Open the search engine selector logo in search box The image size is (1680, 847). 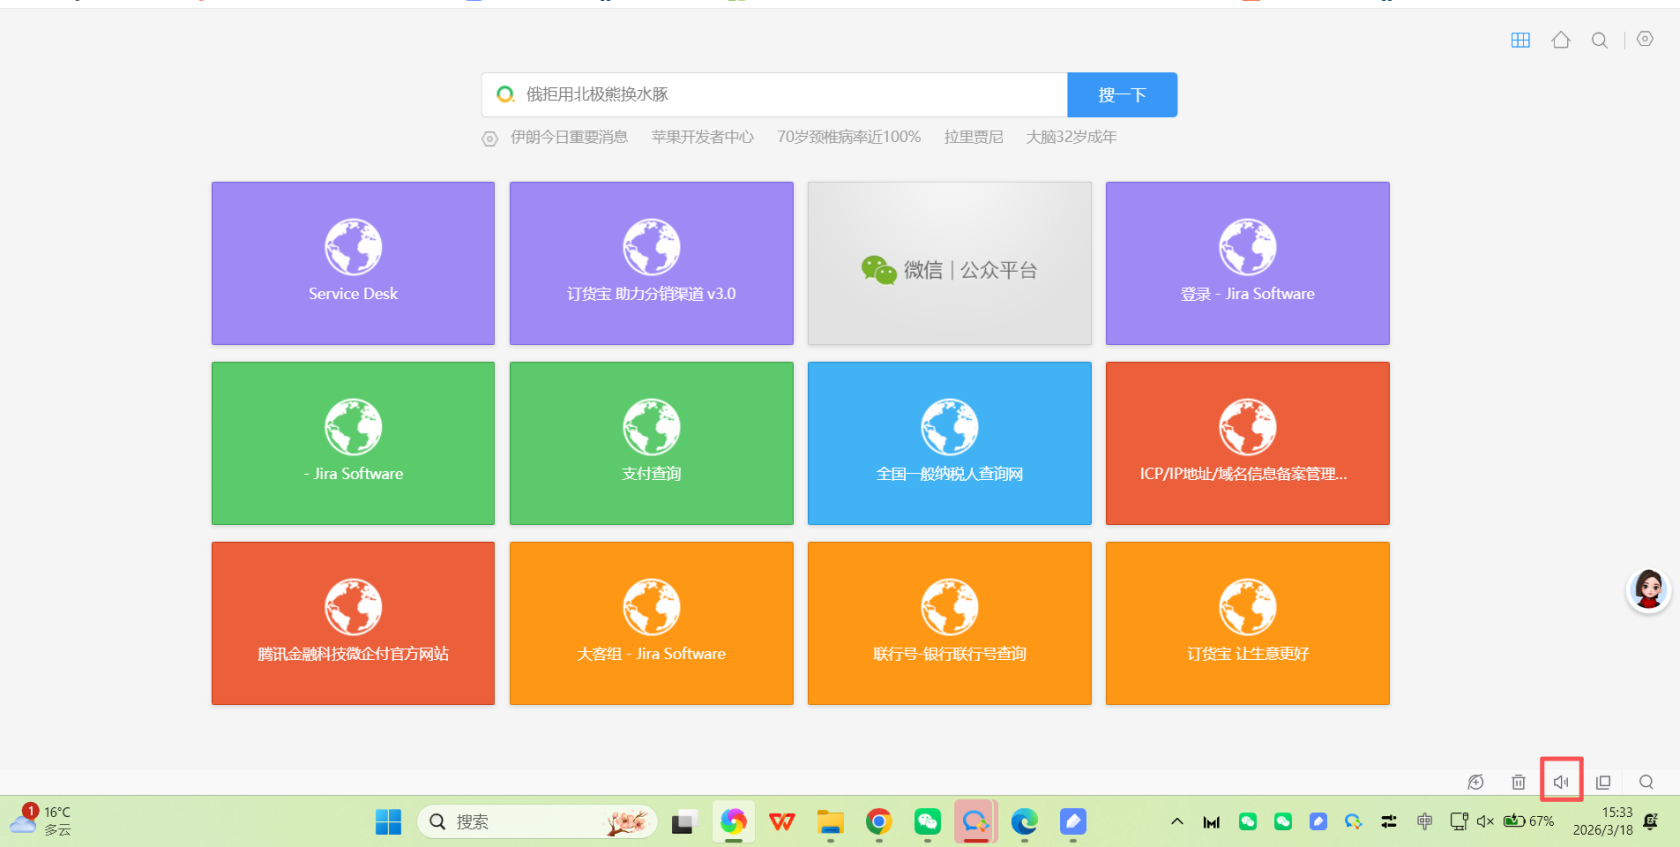click(506, 94)
